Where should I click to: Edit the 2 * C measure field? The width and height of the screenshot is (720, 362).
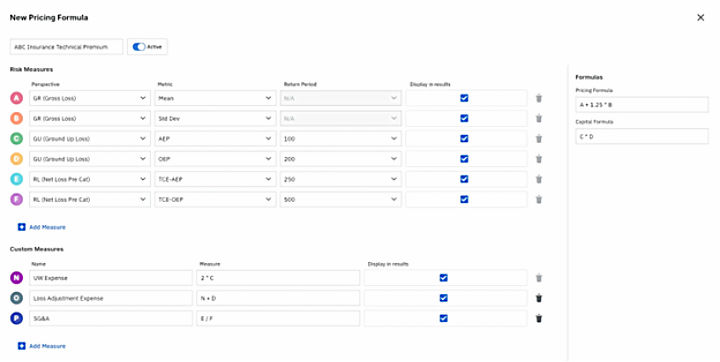278,277
